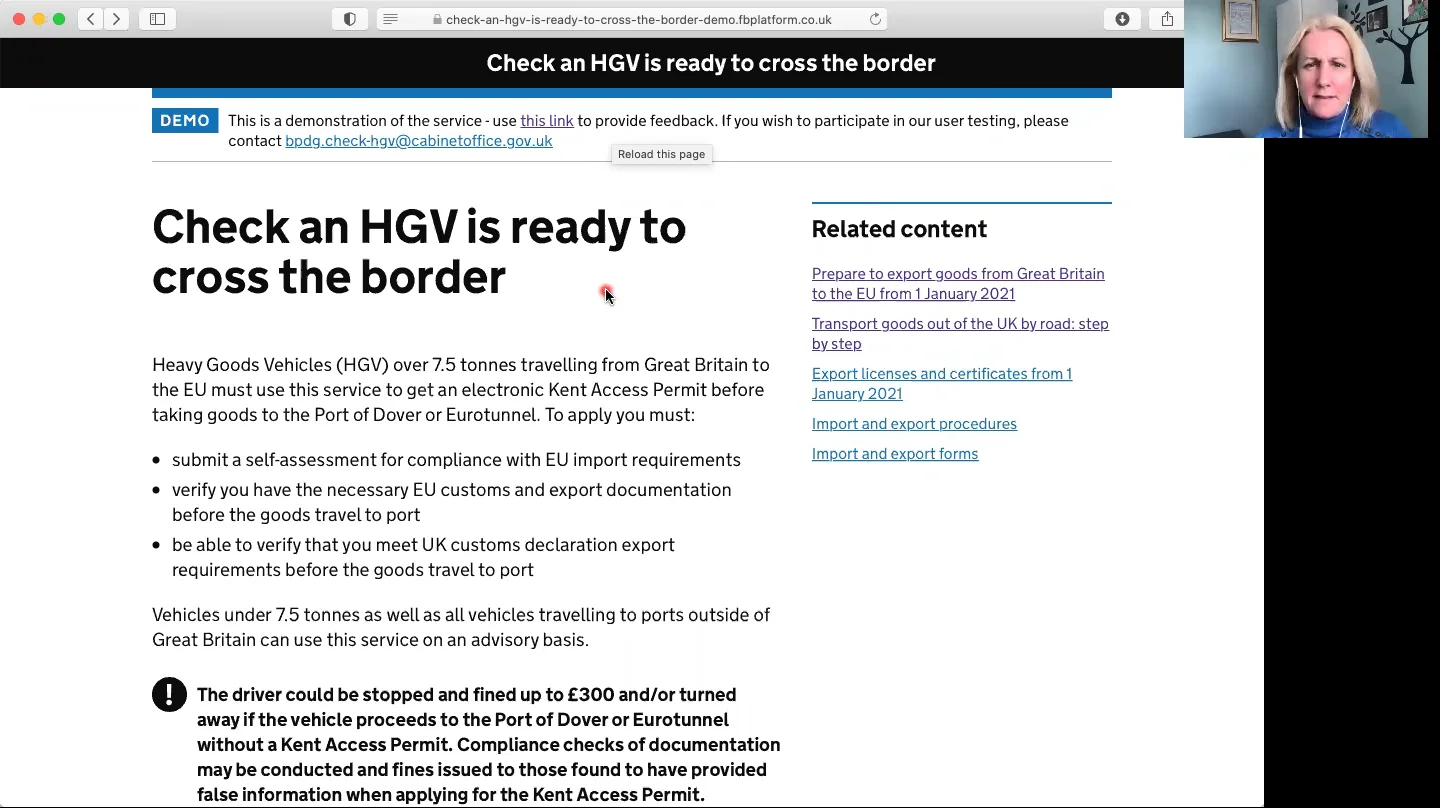This screenshot has width=1440, height=808.
Task: Click the large page heading 'Check an HGV is ready'
Action: pyautogui.click(x=419, y=252)
